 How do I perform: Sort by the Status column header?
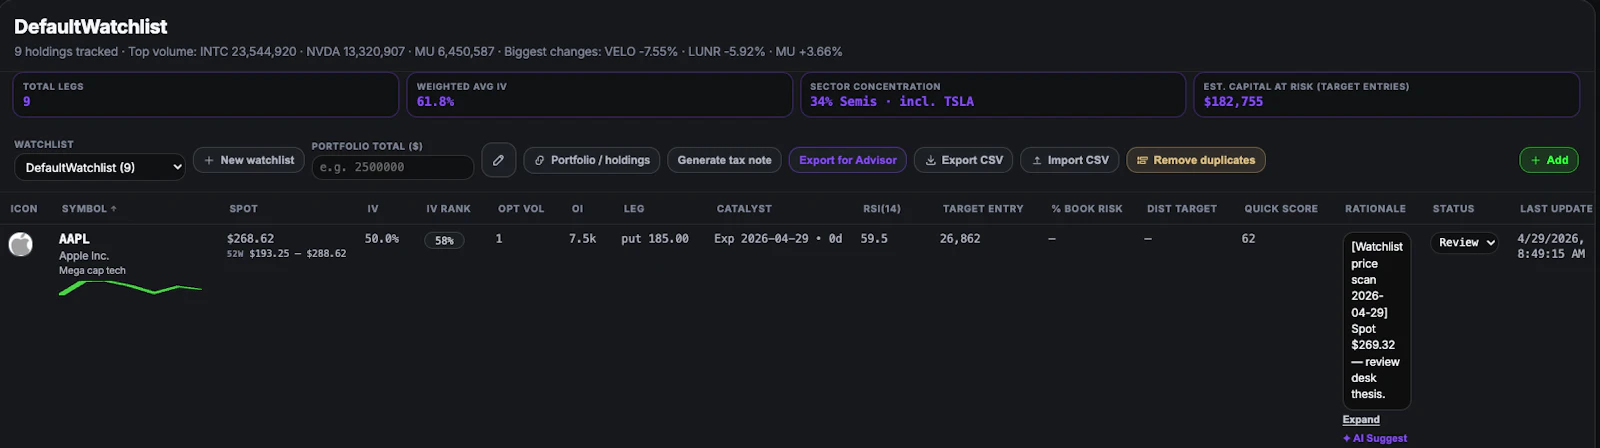[x=1453, y=209]
